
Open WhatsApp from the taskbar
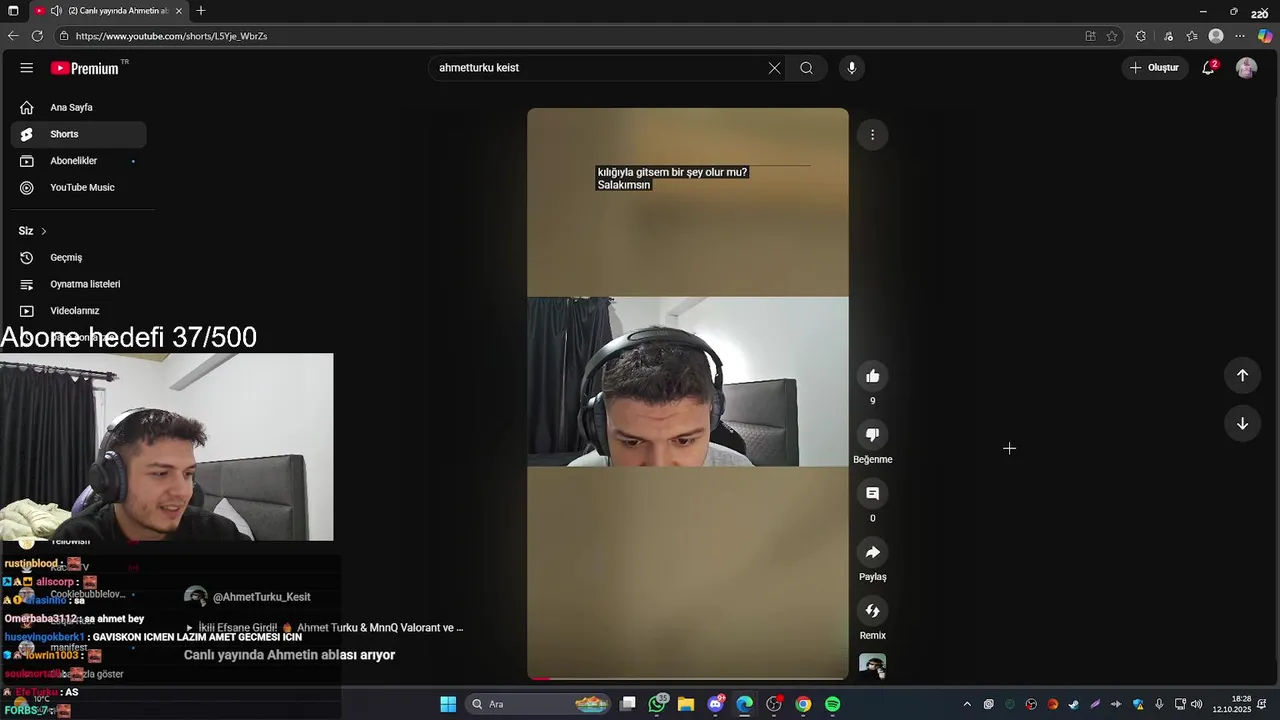[657, 704]
